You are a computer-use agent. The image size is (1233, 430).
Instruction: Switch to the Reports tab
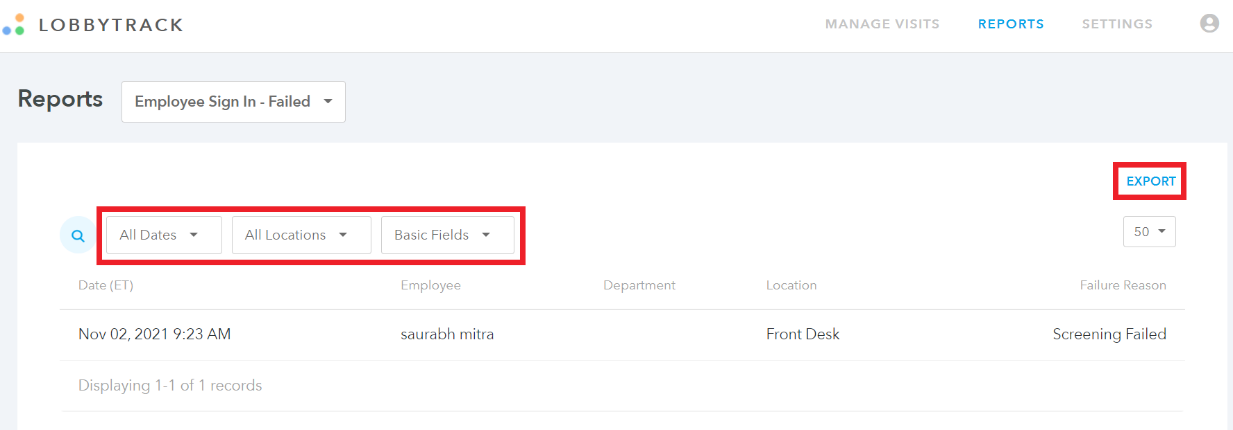click(x=1011, y=24)
